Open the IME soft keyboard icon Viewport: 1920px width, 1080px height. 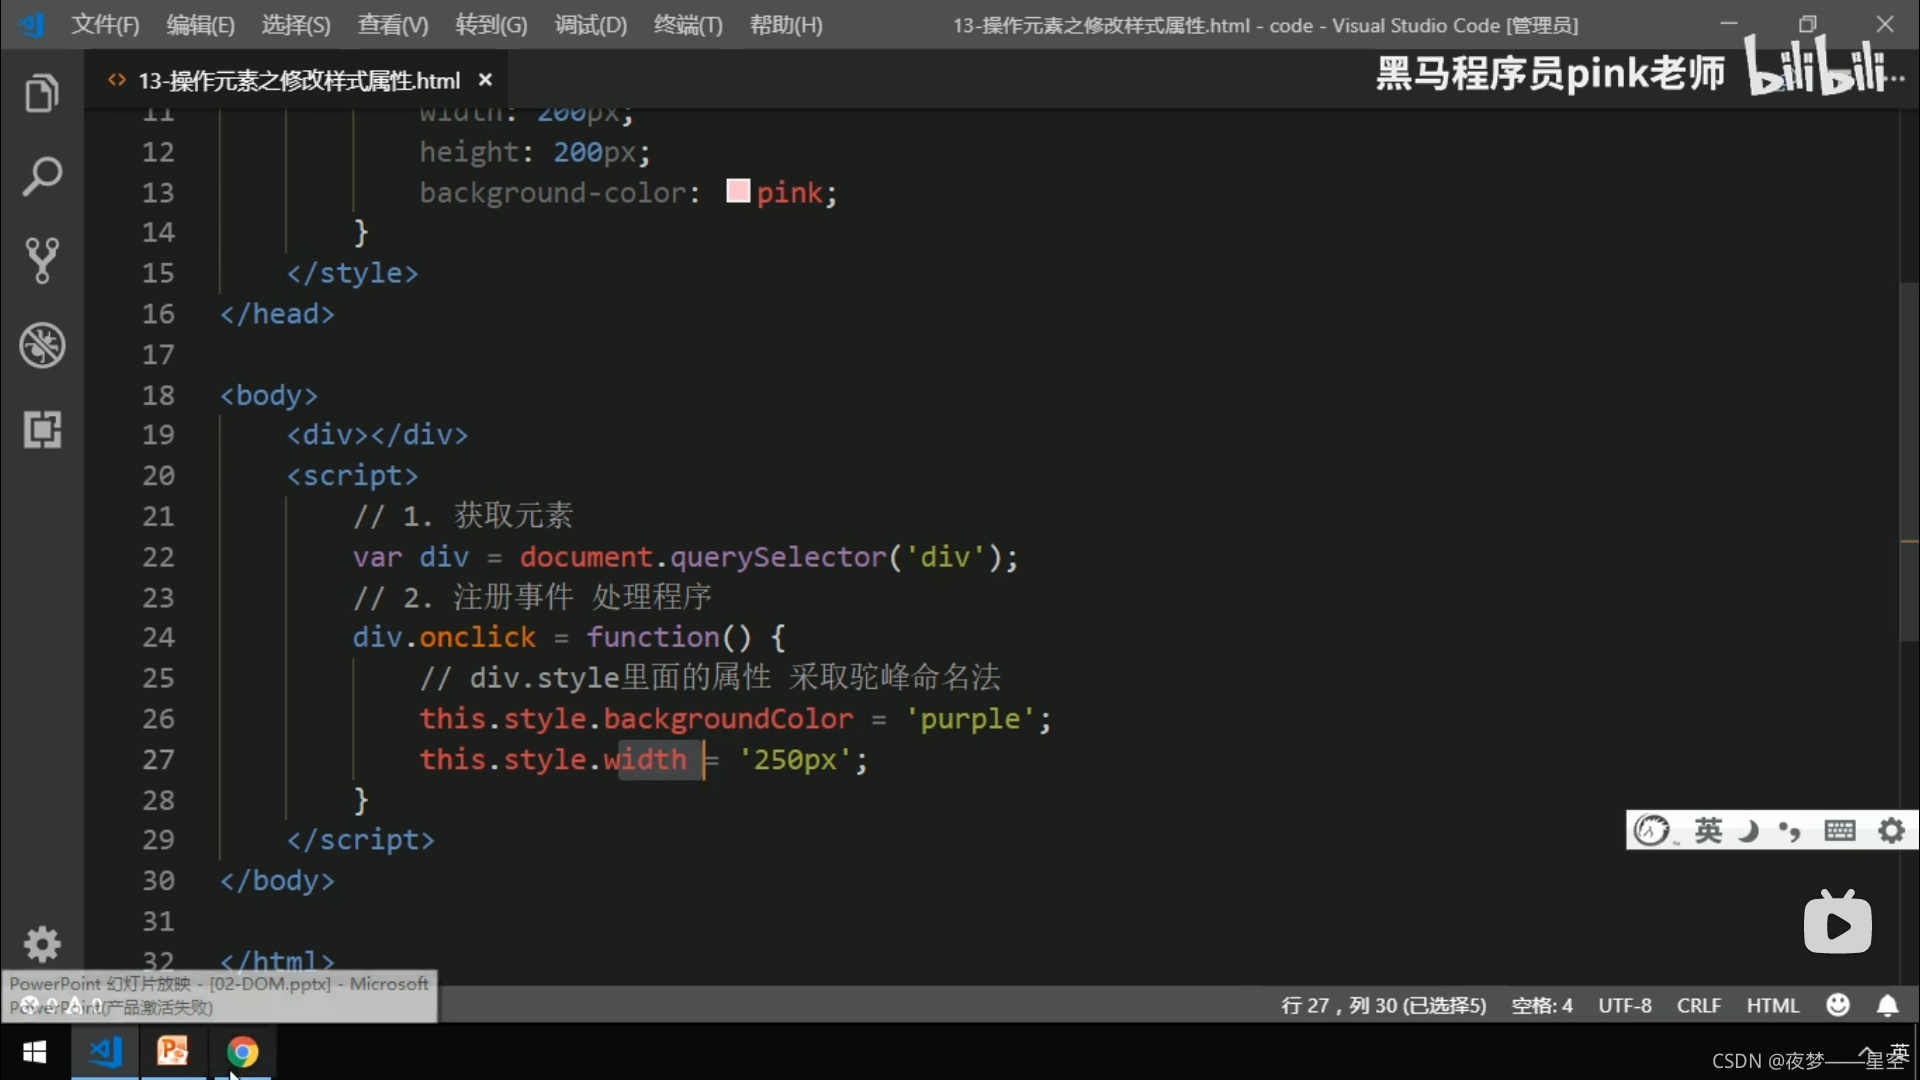[x=1839, y=830]
